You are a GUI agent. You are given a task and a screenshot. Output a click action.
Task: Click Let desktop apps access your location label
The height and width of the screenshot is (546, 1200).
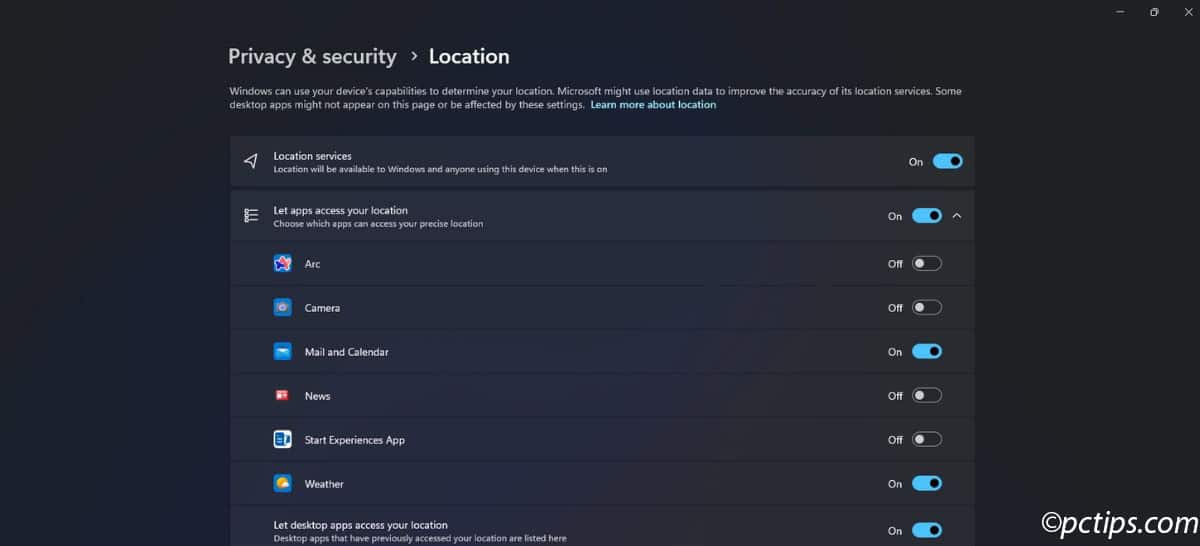pos(361,525)
